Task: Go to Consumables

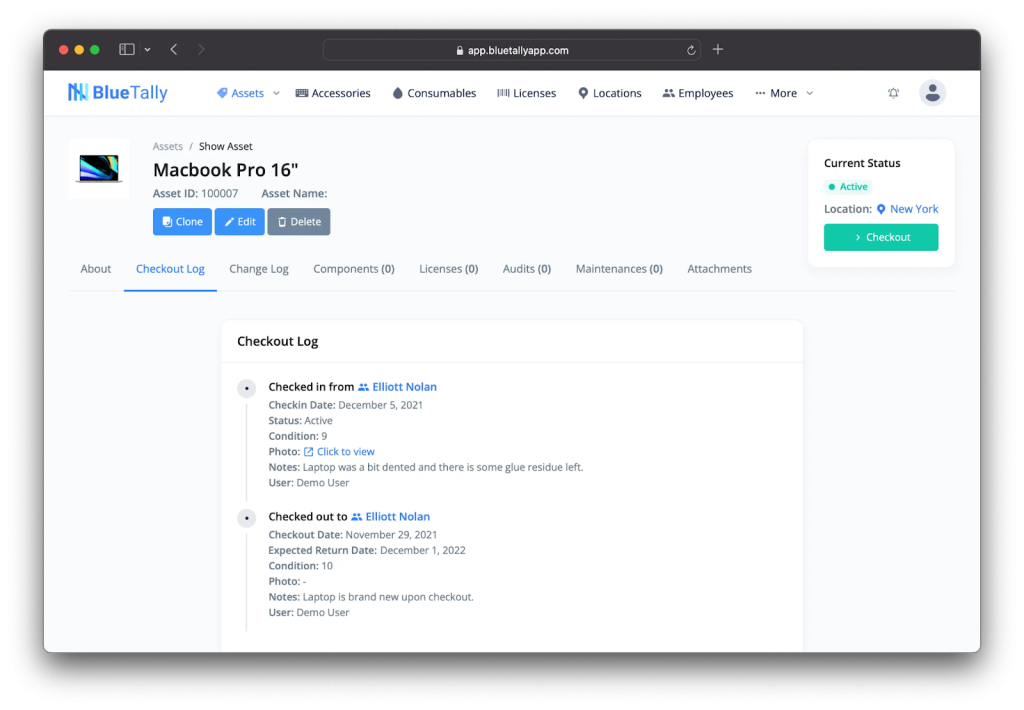Action: (434, 93)
